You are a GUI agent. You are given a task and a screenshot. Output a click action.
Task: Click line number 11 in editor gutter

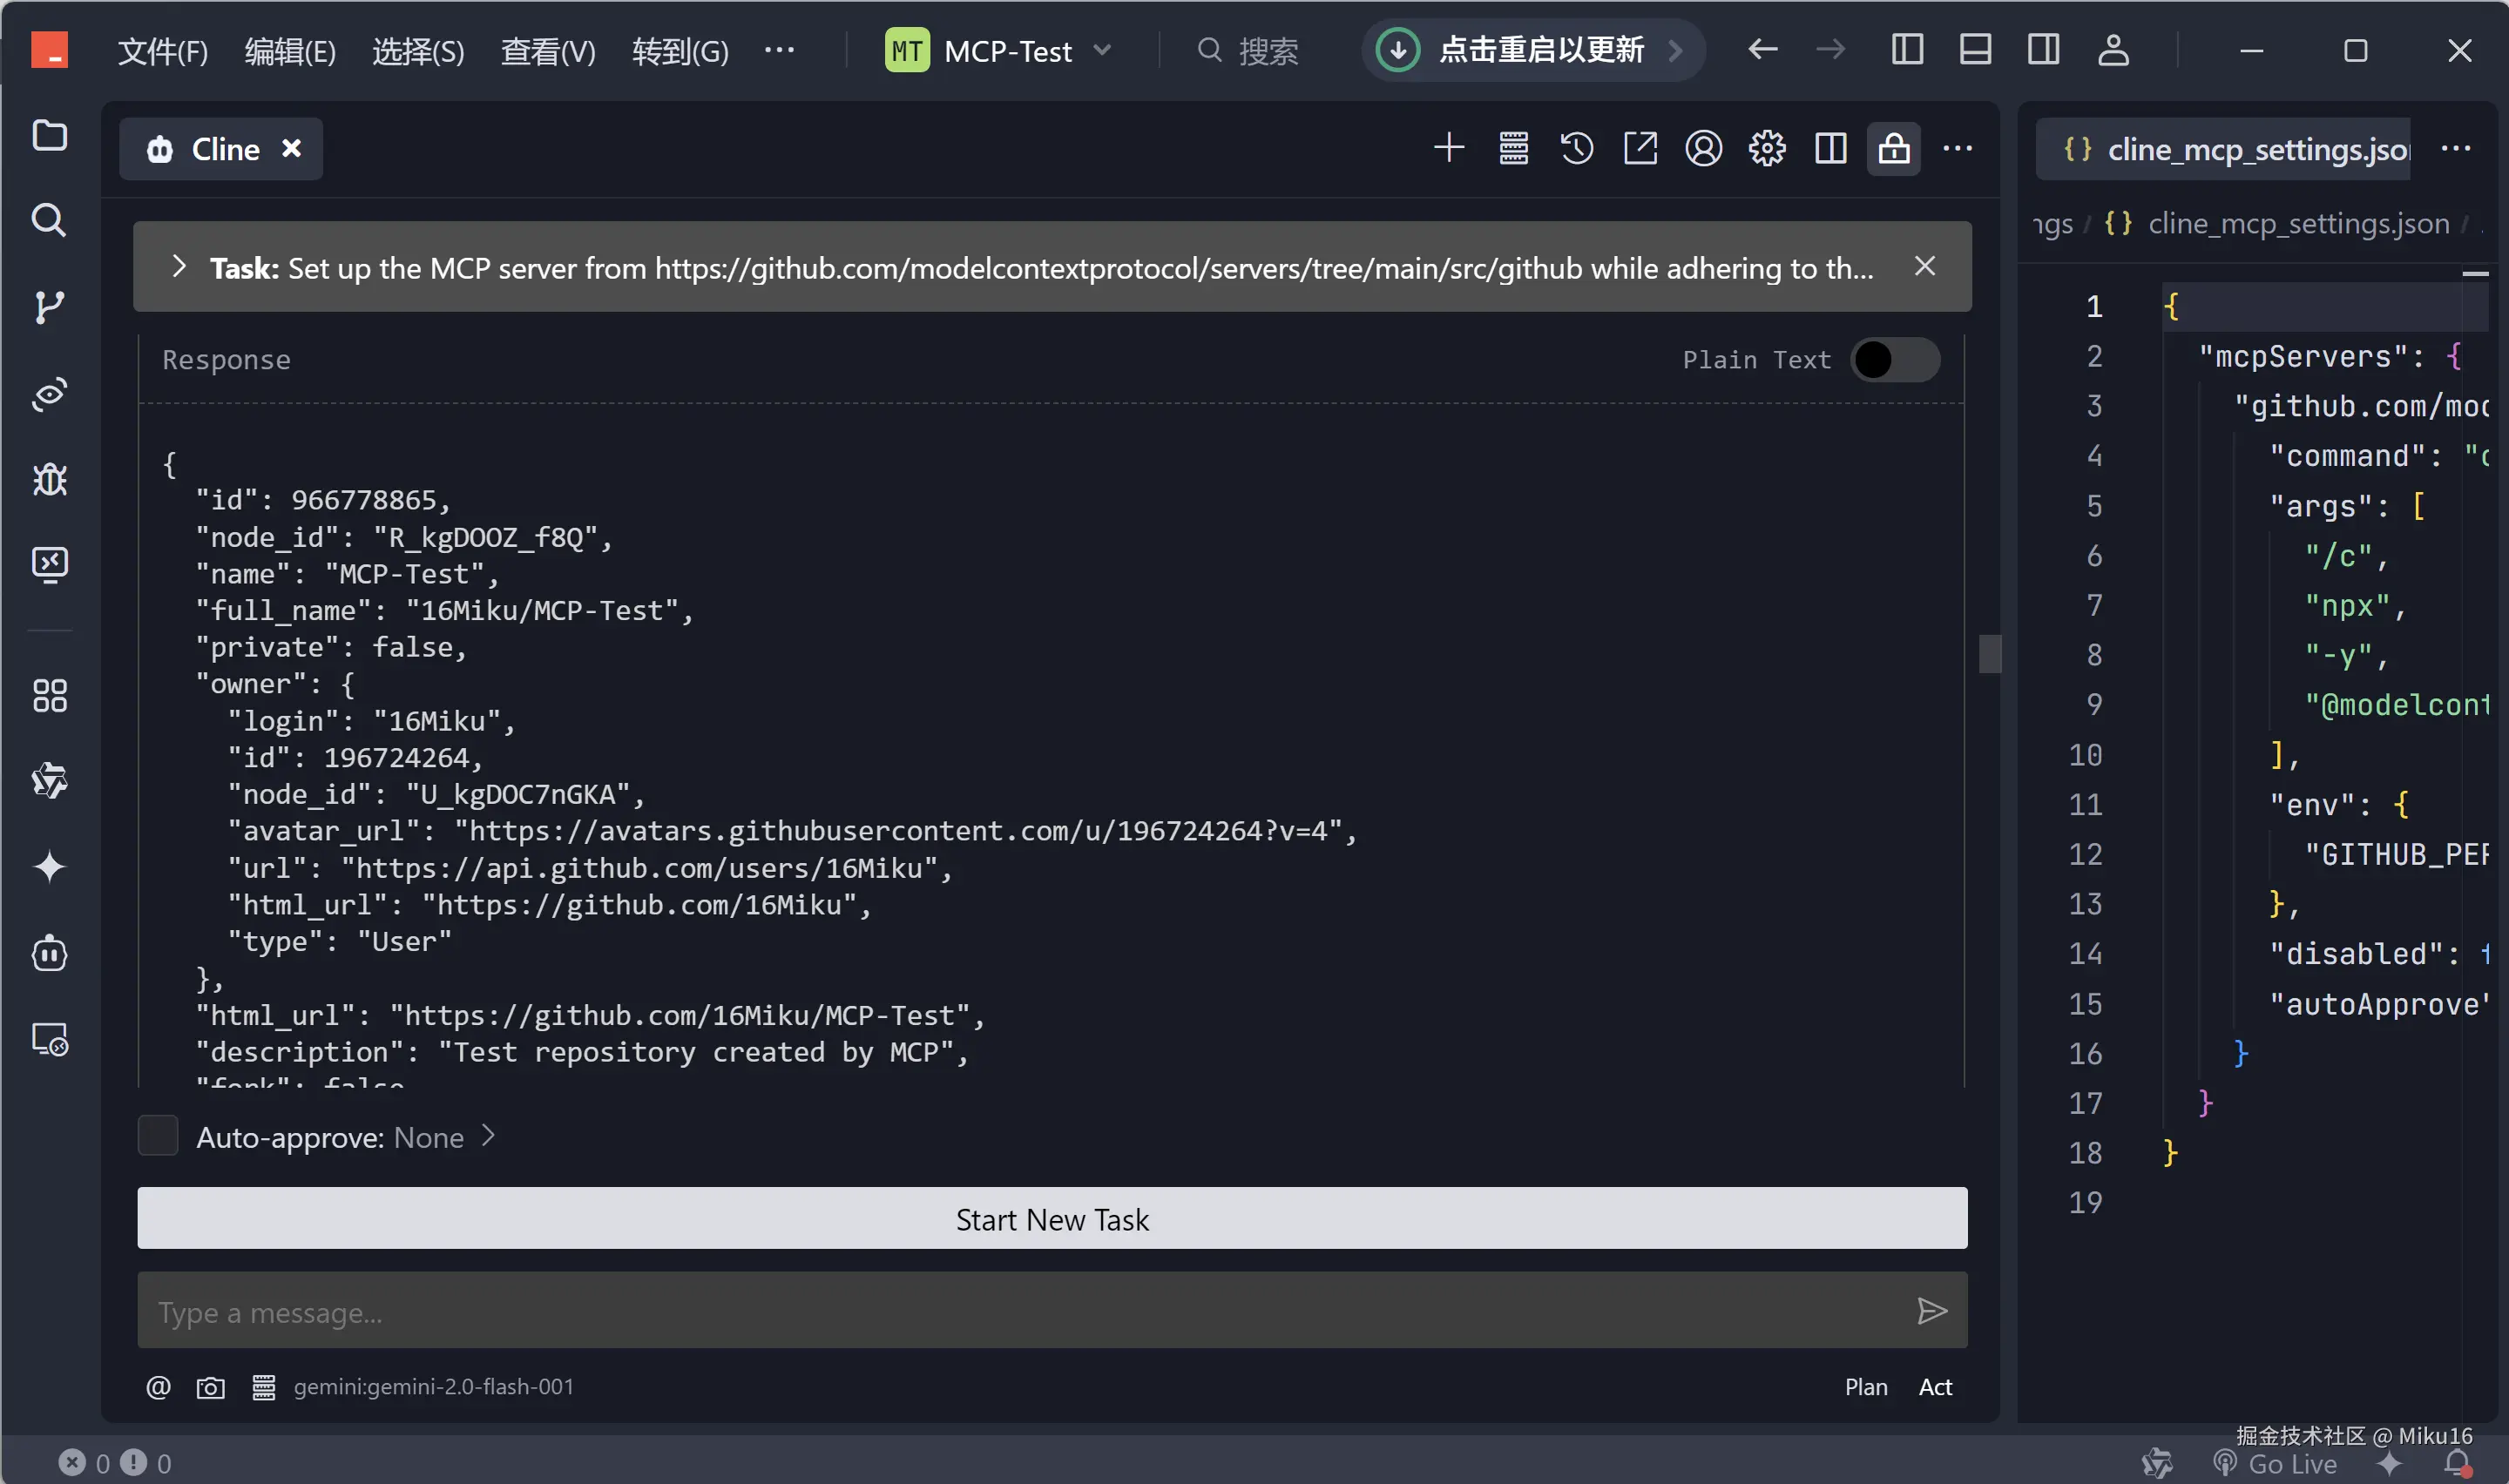[x=2085, y=804]
